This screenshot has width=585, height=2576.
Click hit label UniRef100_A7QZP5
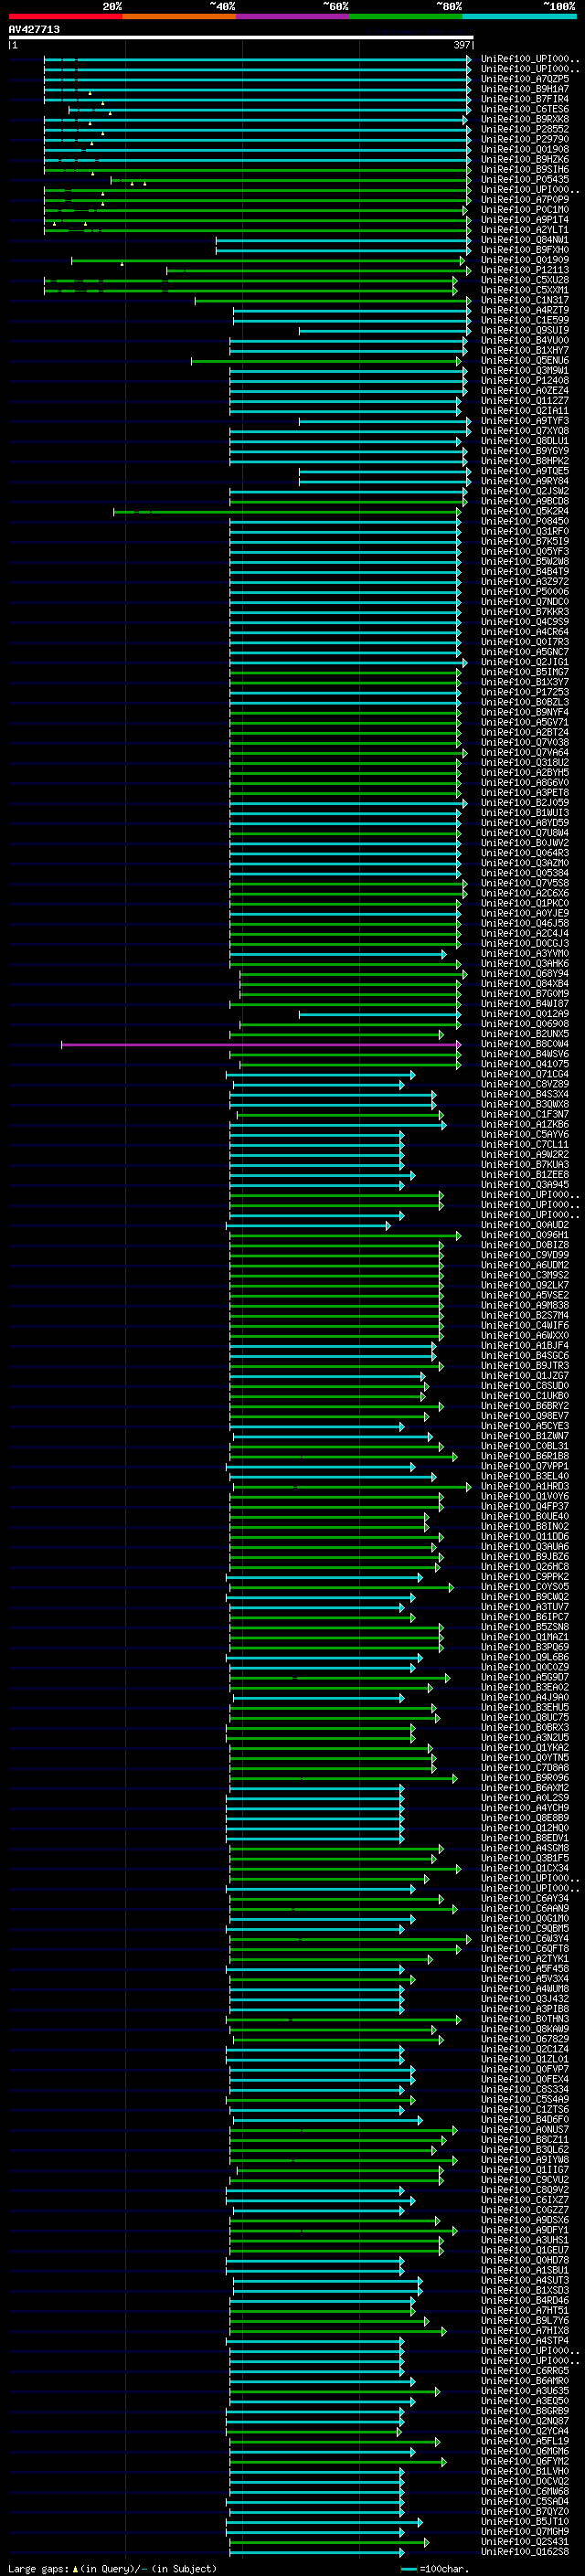(525, 79)
